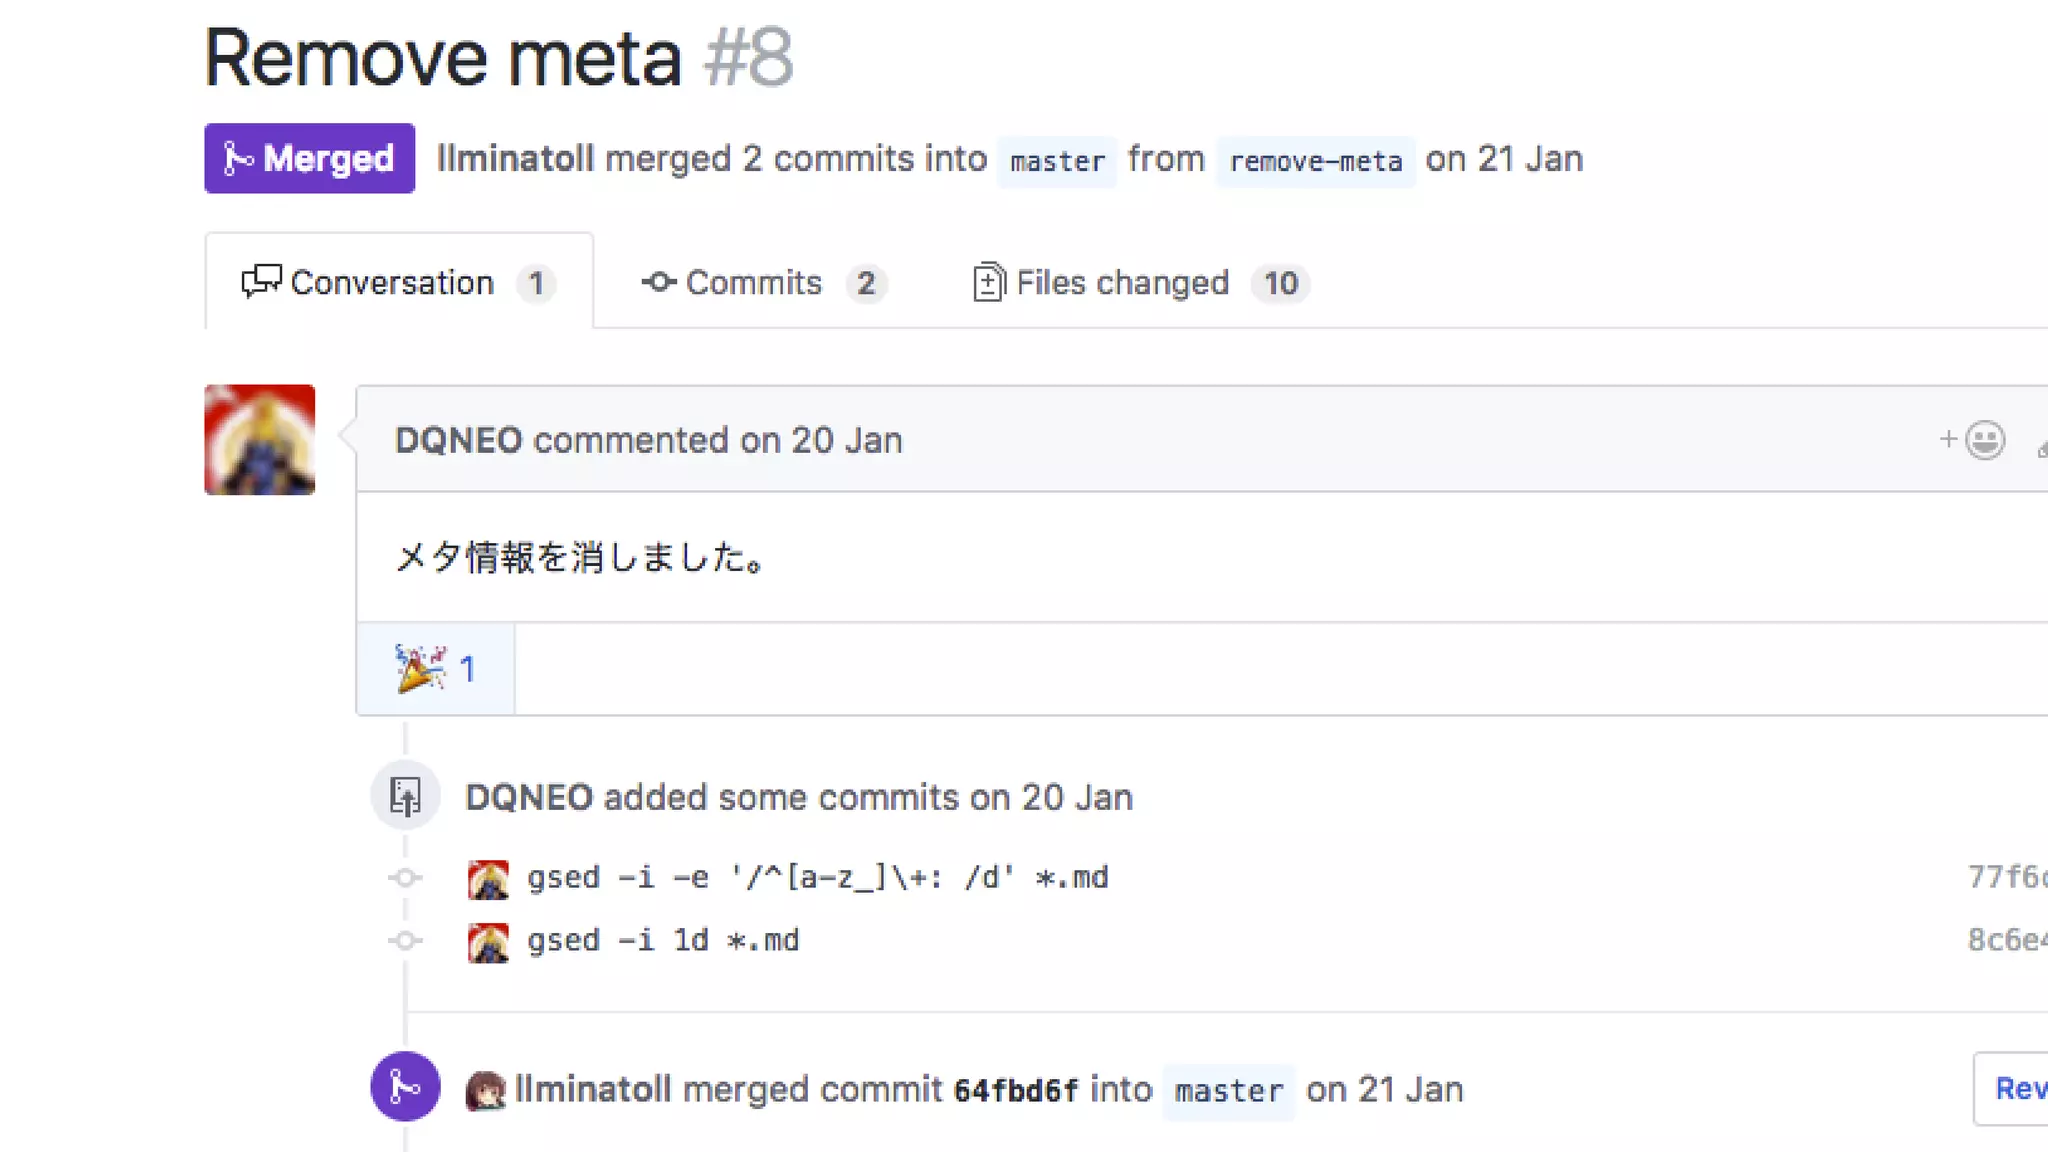
Task: Click the master branch label in merge event
Action: (1228, 1091)
